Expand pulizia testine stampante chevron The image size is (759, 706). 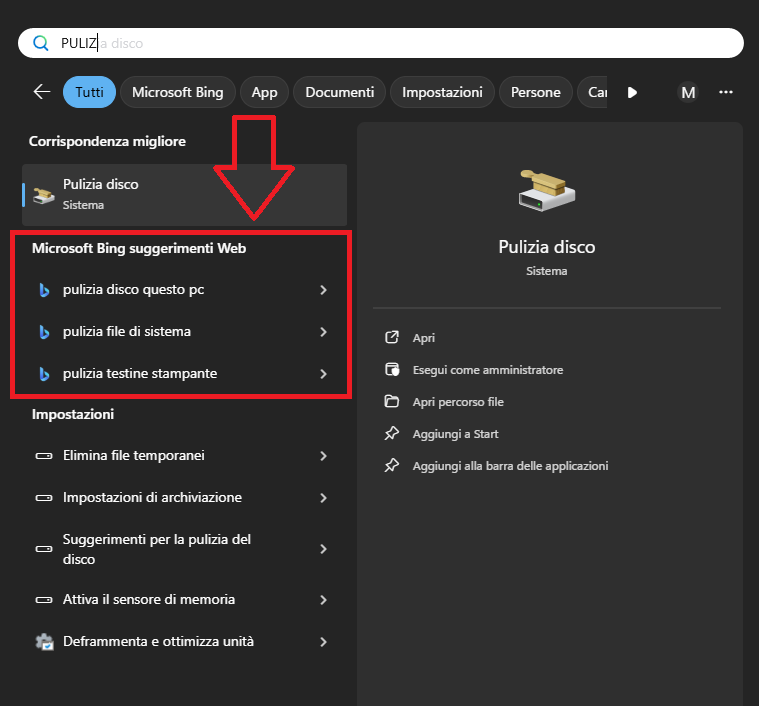click(x=323, y=374)
